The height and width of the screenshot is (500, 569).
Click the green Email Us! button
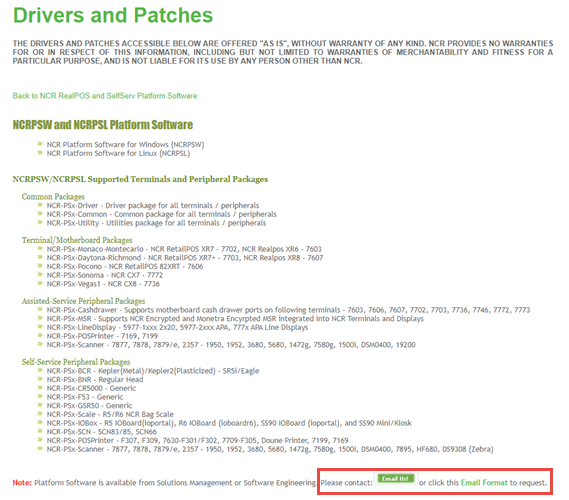395,479
